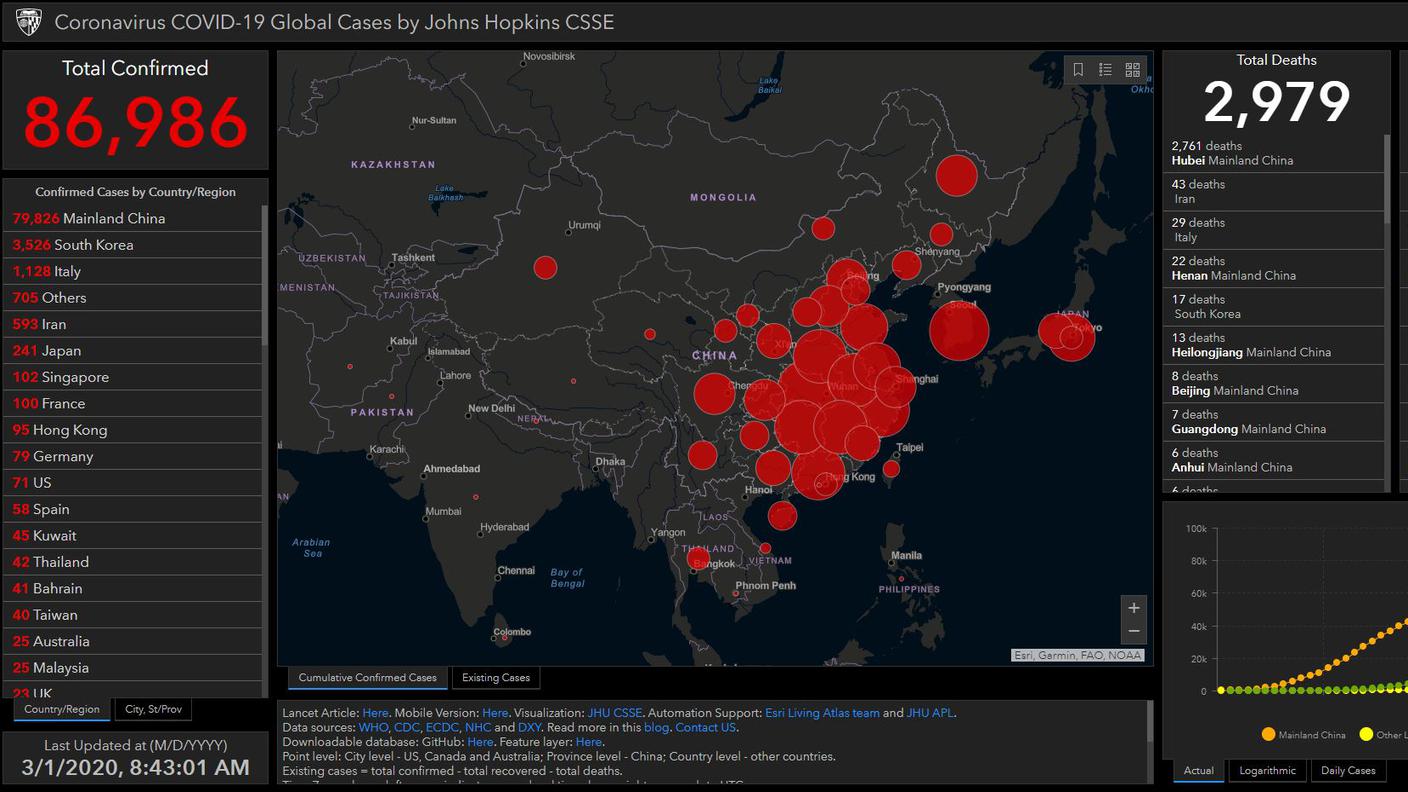Open the Lancet Article 'Here' link
1408x792 pixels.
pos(375,713)
